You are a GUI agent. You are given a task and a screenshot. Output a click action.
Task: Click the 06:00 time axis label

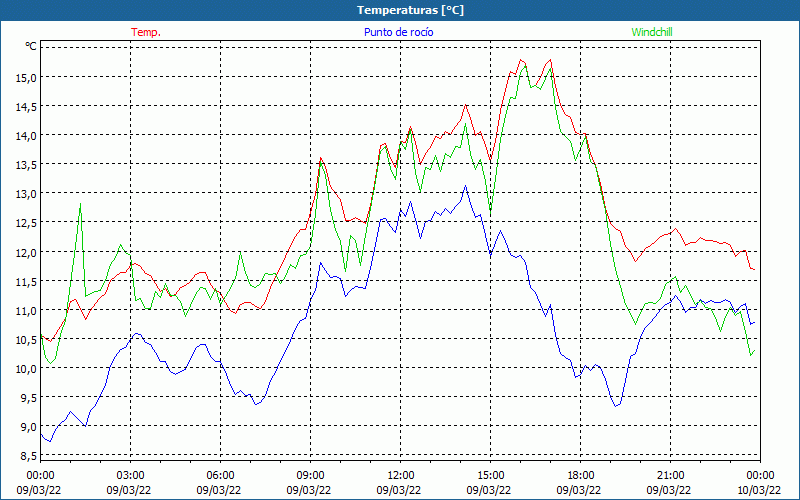coord(220,476)
